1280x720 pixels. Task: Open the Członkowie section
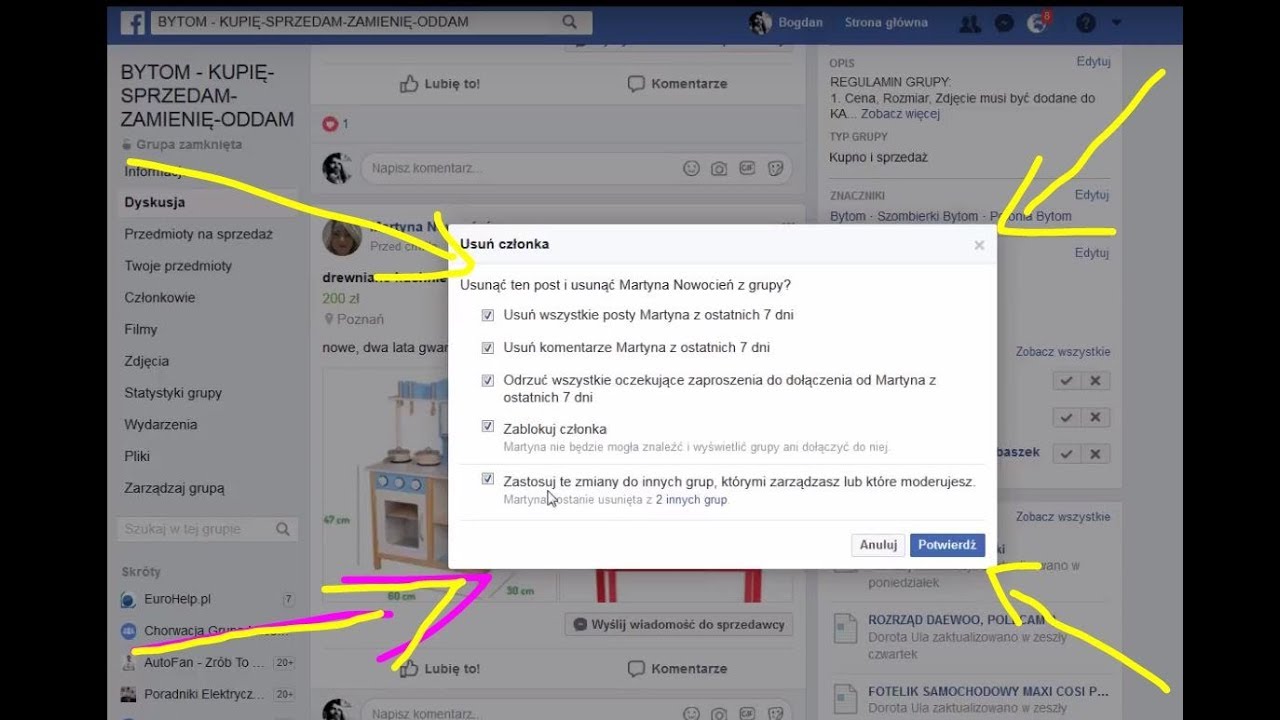159,297
